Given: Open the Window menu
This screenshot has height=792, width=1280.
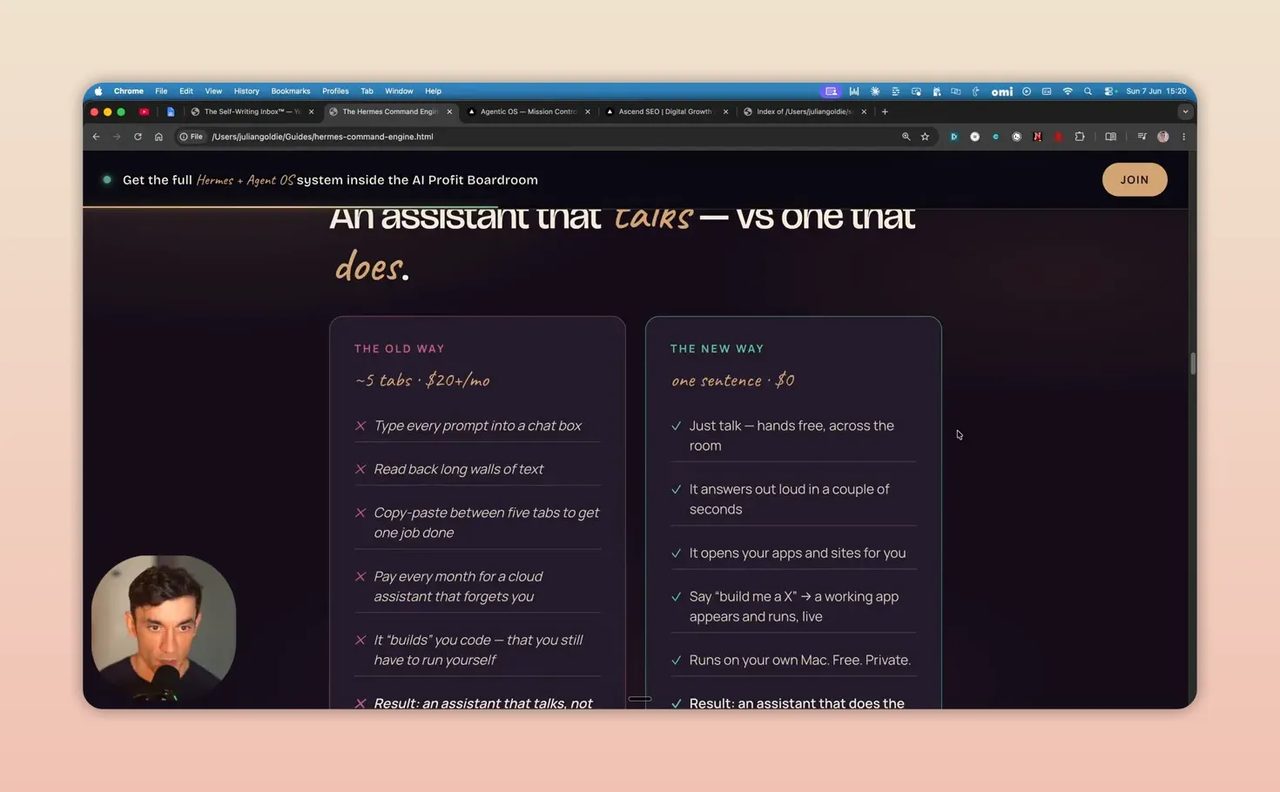Looking at the screenshot, I should coord(399,91).
